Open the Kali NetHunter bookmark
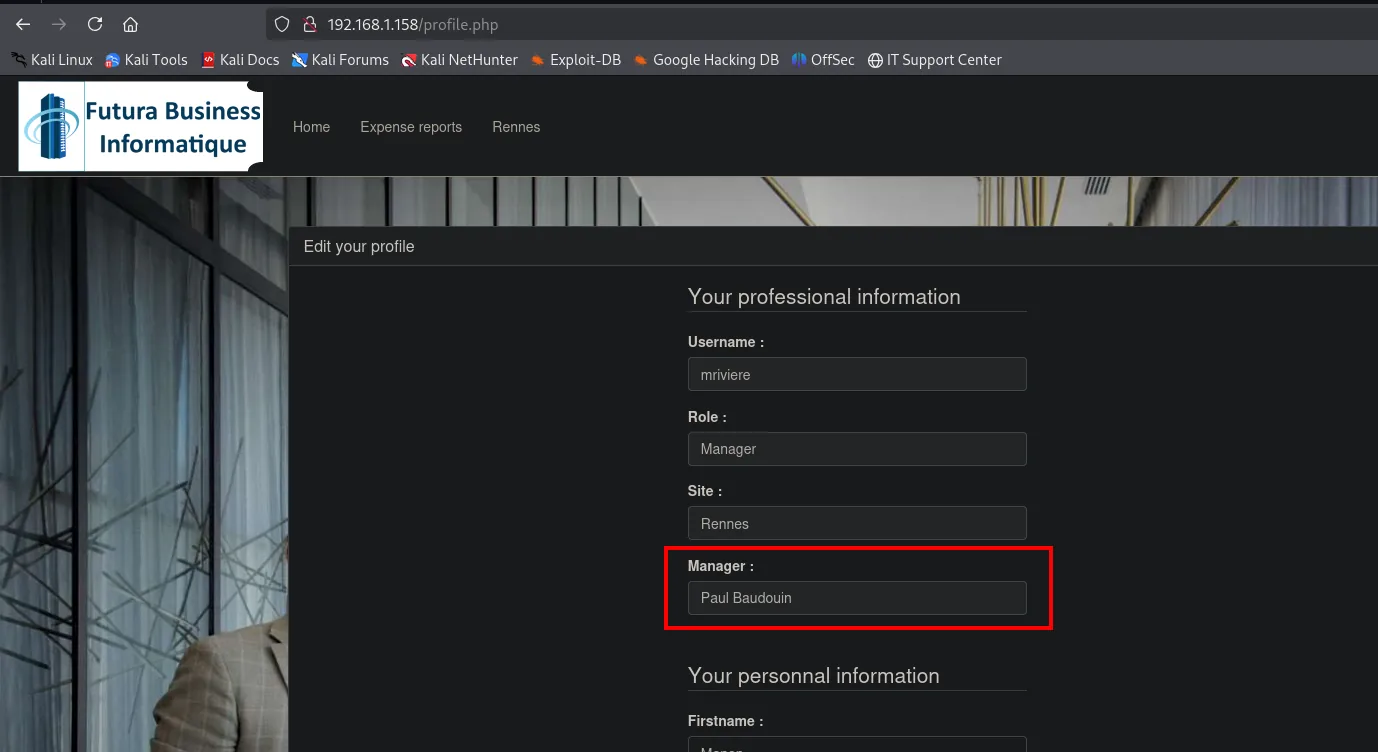Screen dimensions: 1378x752 (x=459, y=60)
